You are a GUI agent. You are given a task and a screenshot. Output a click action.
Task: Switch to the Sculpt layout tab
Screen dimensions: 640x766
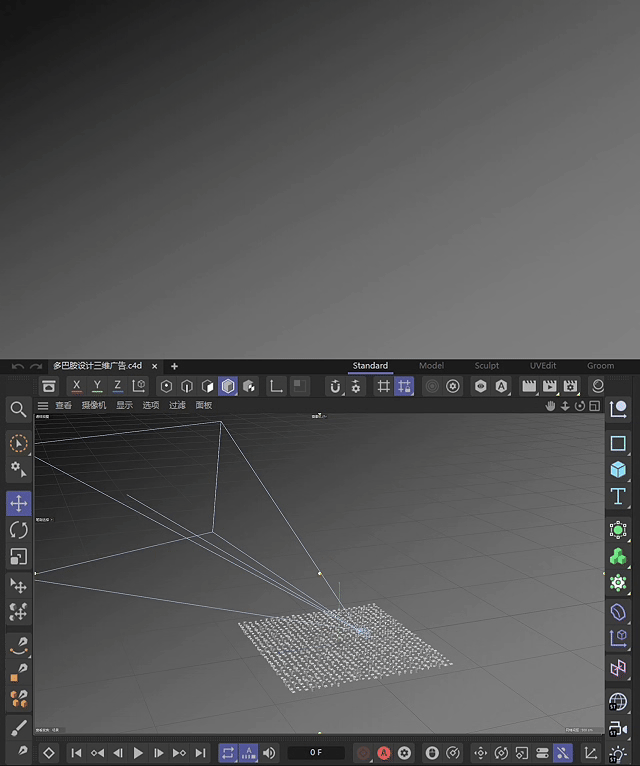(x=487, y=365)
